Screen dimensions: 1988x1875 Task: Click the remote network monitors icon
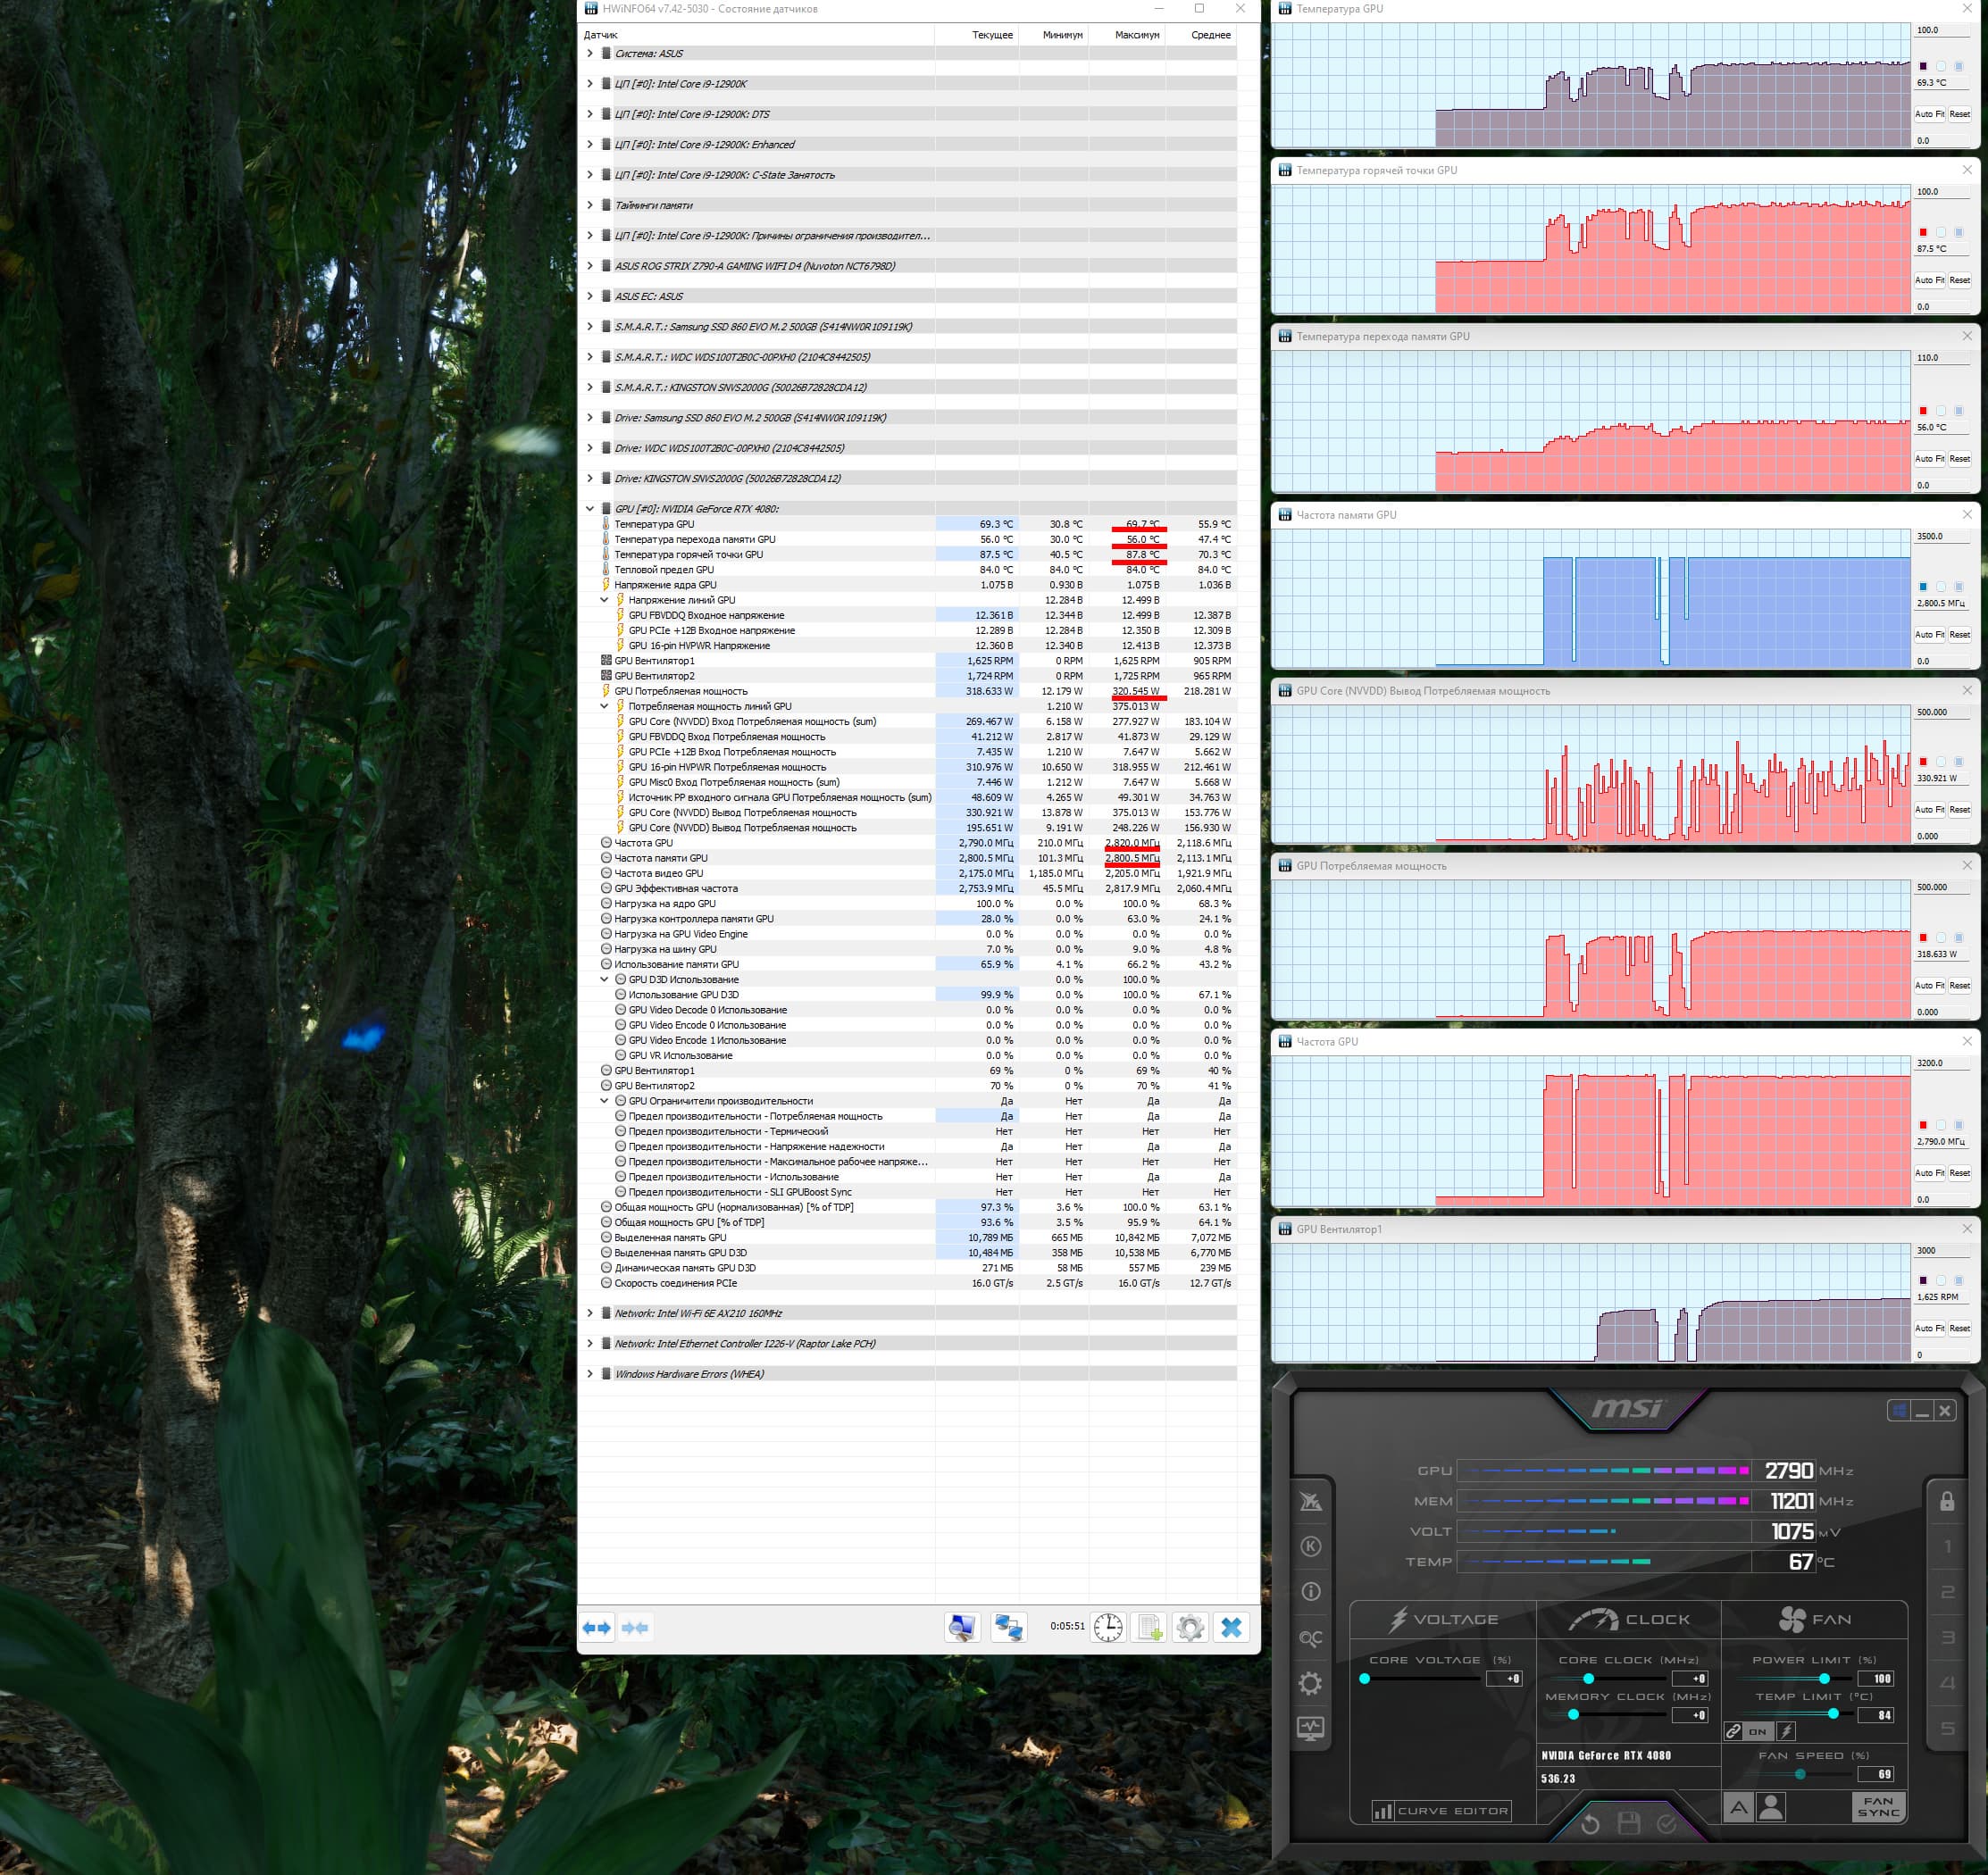click(x=1007, y=1627)
